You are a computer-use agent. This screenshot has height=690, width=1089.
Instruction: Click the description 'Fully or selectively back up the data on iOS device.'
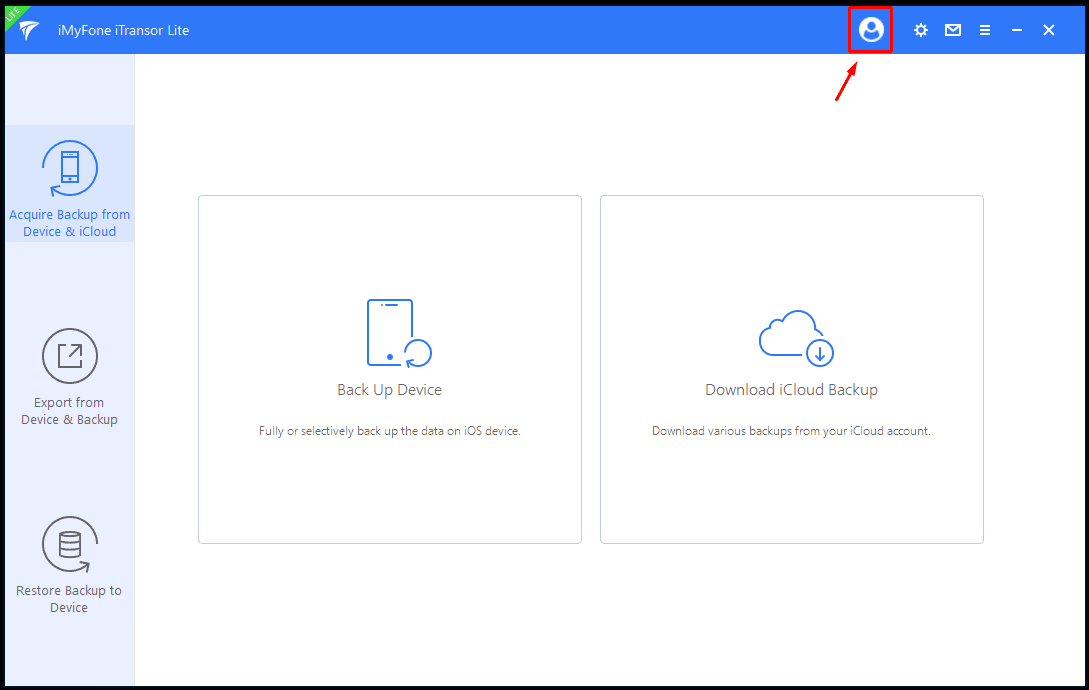point(390,431)
